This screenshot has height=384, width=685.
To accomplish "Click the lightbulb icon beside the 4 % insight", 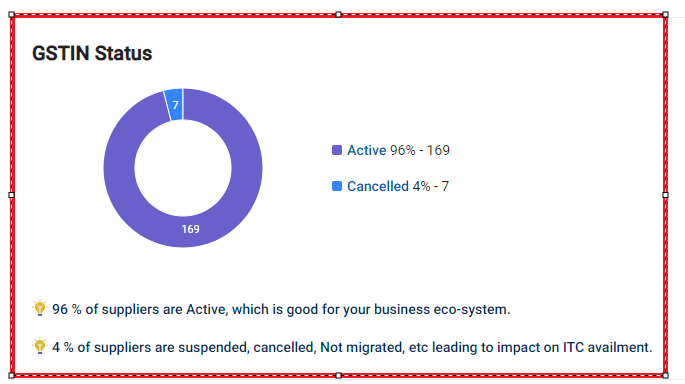I will pyautogui.click(x=39, y=346).
